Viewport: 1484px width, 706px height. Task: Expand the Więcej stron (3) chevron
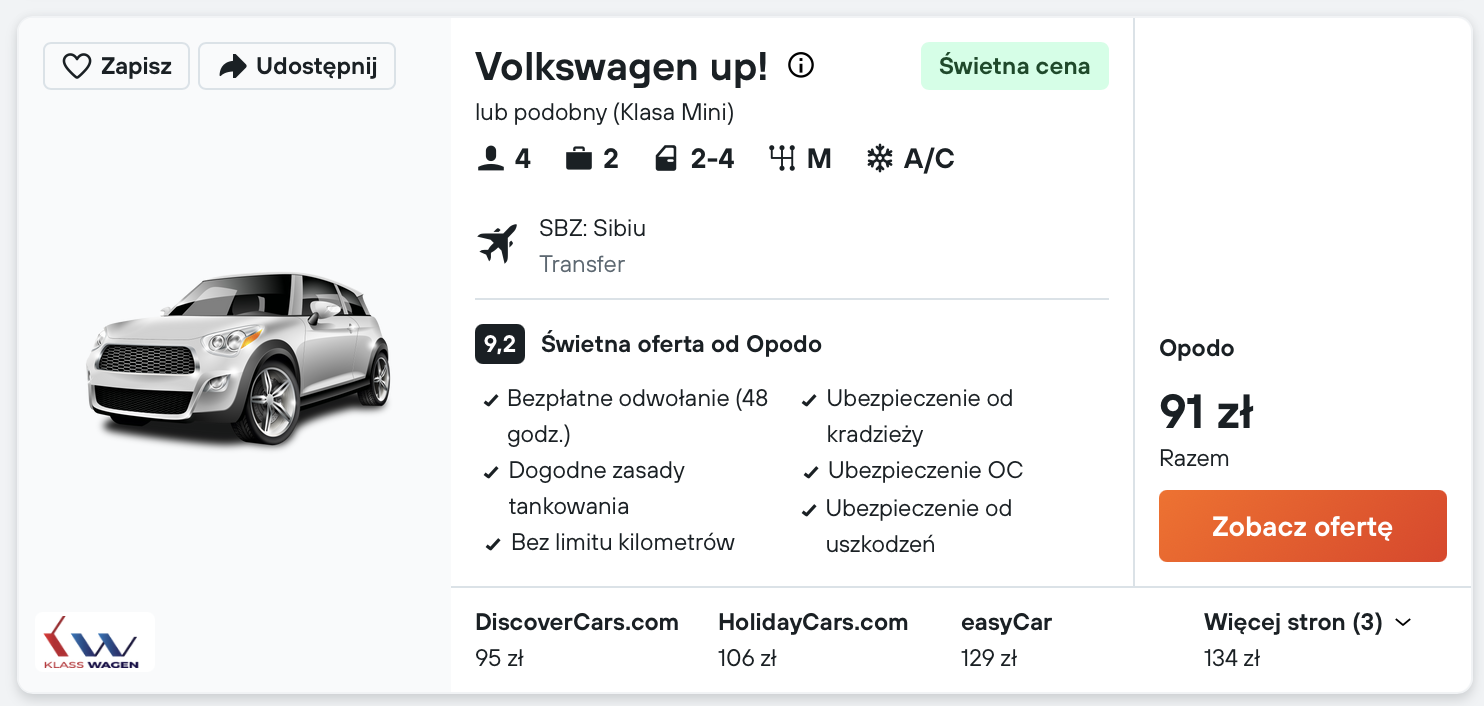click(1403, 623)
